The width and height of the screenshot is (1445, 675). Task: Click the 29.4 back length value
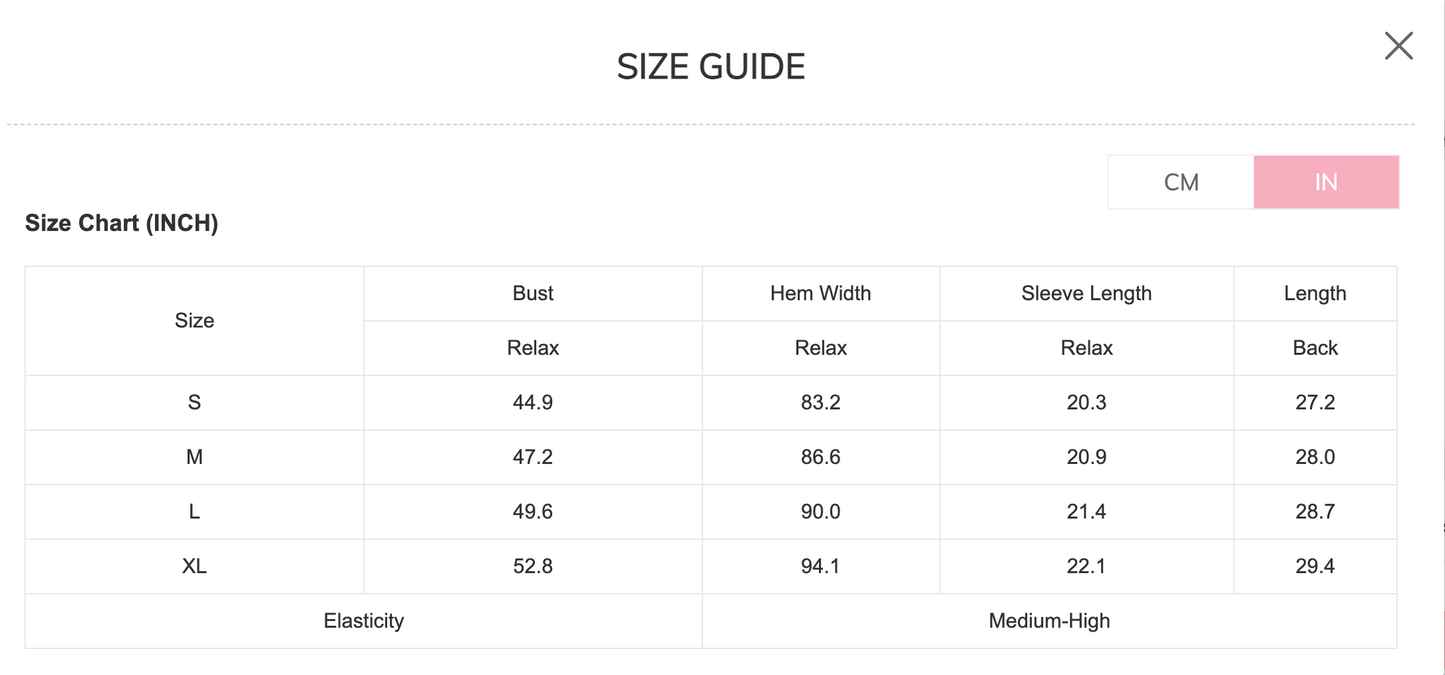[x=1314, y=566]
